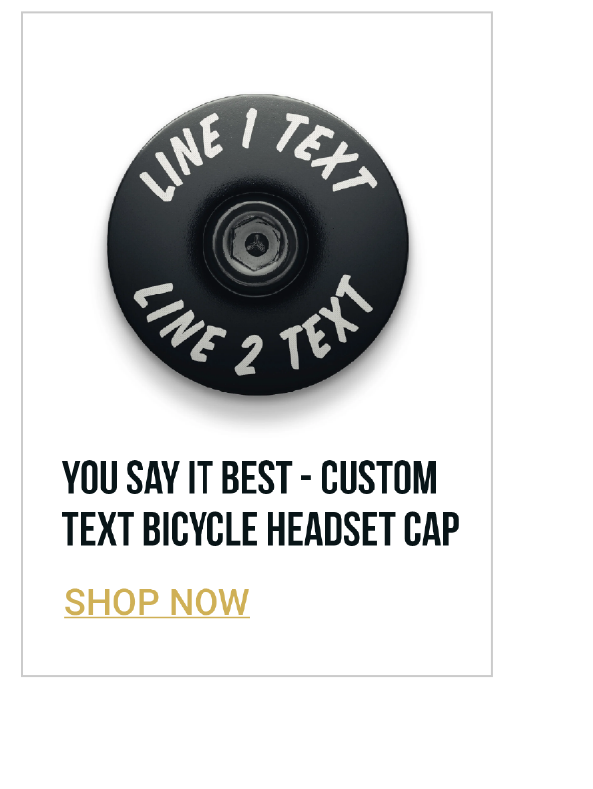
Task: Click the dash between BEST and CUSTOM
Action: click(x=307, y=479)
